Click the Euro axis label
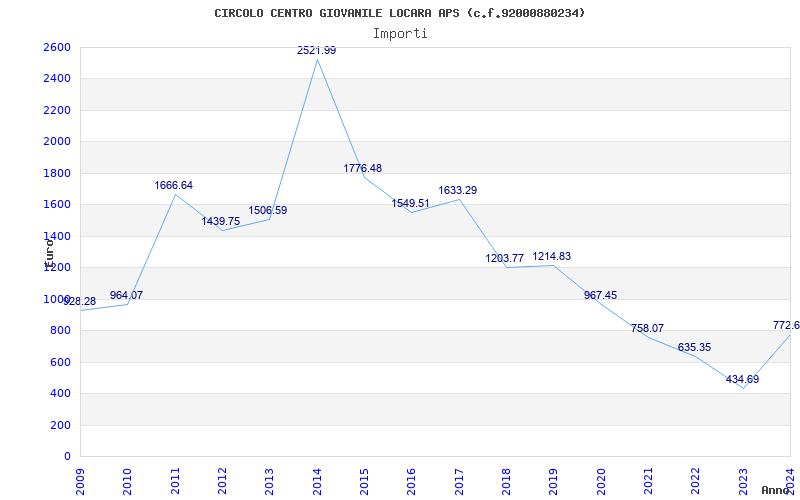Image resolution: width=800 pixels, height=500 pixels. point(49,253)
